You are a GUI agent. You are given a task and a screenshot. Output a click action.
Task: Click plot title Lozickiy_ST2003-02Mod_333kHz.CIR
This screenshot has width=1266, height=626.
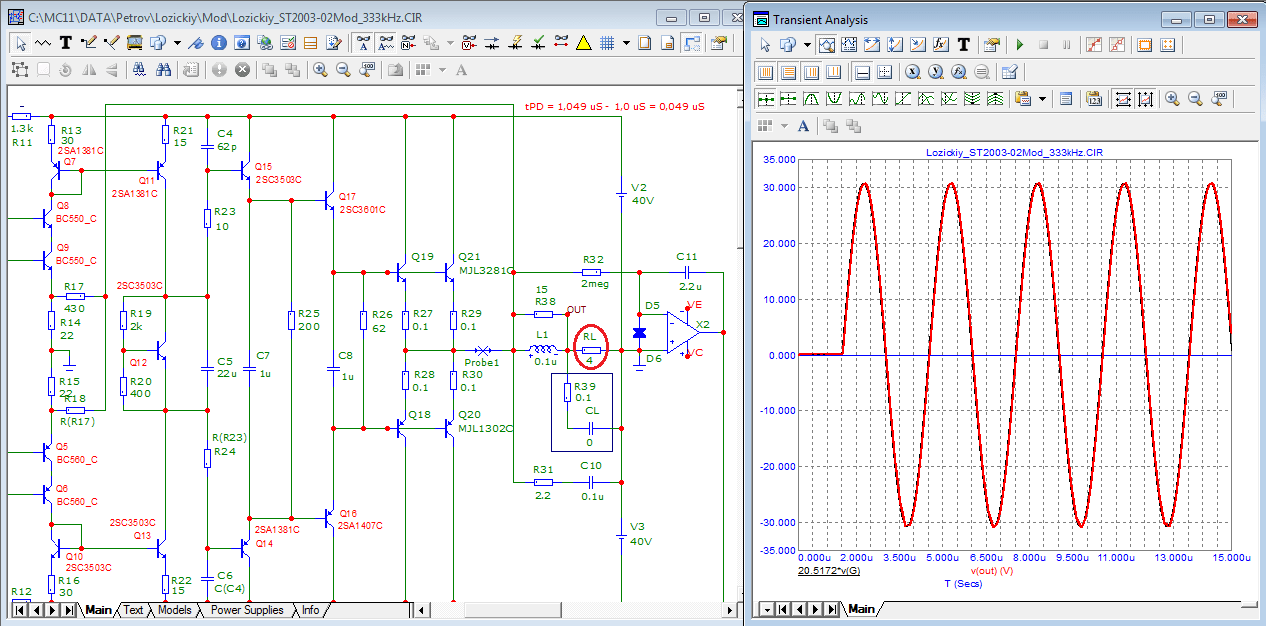coord(1015,151)
